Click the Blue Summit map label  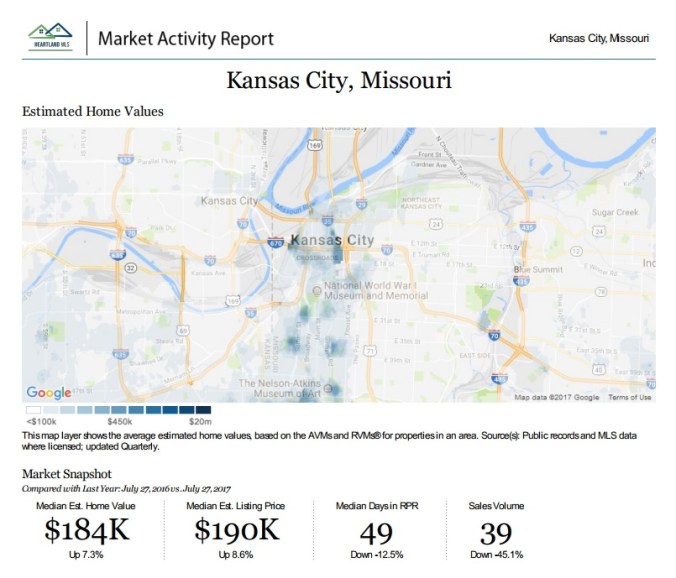(x=538, y=269)
